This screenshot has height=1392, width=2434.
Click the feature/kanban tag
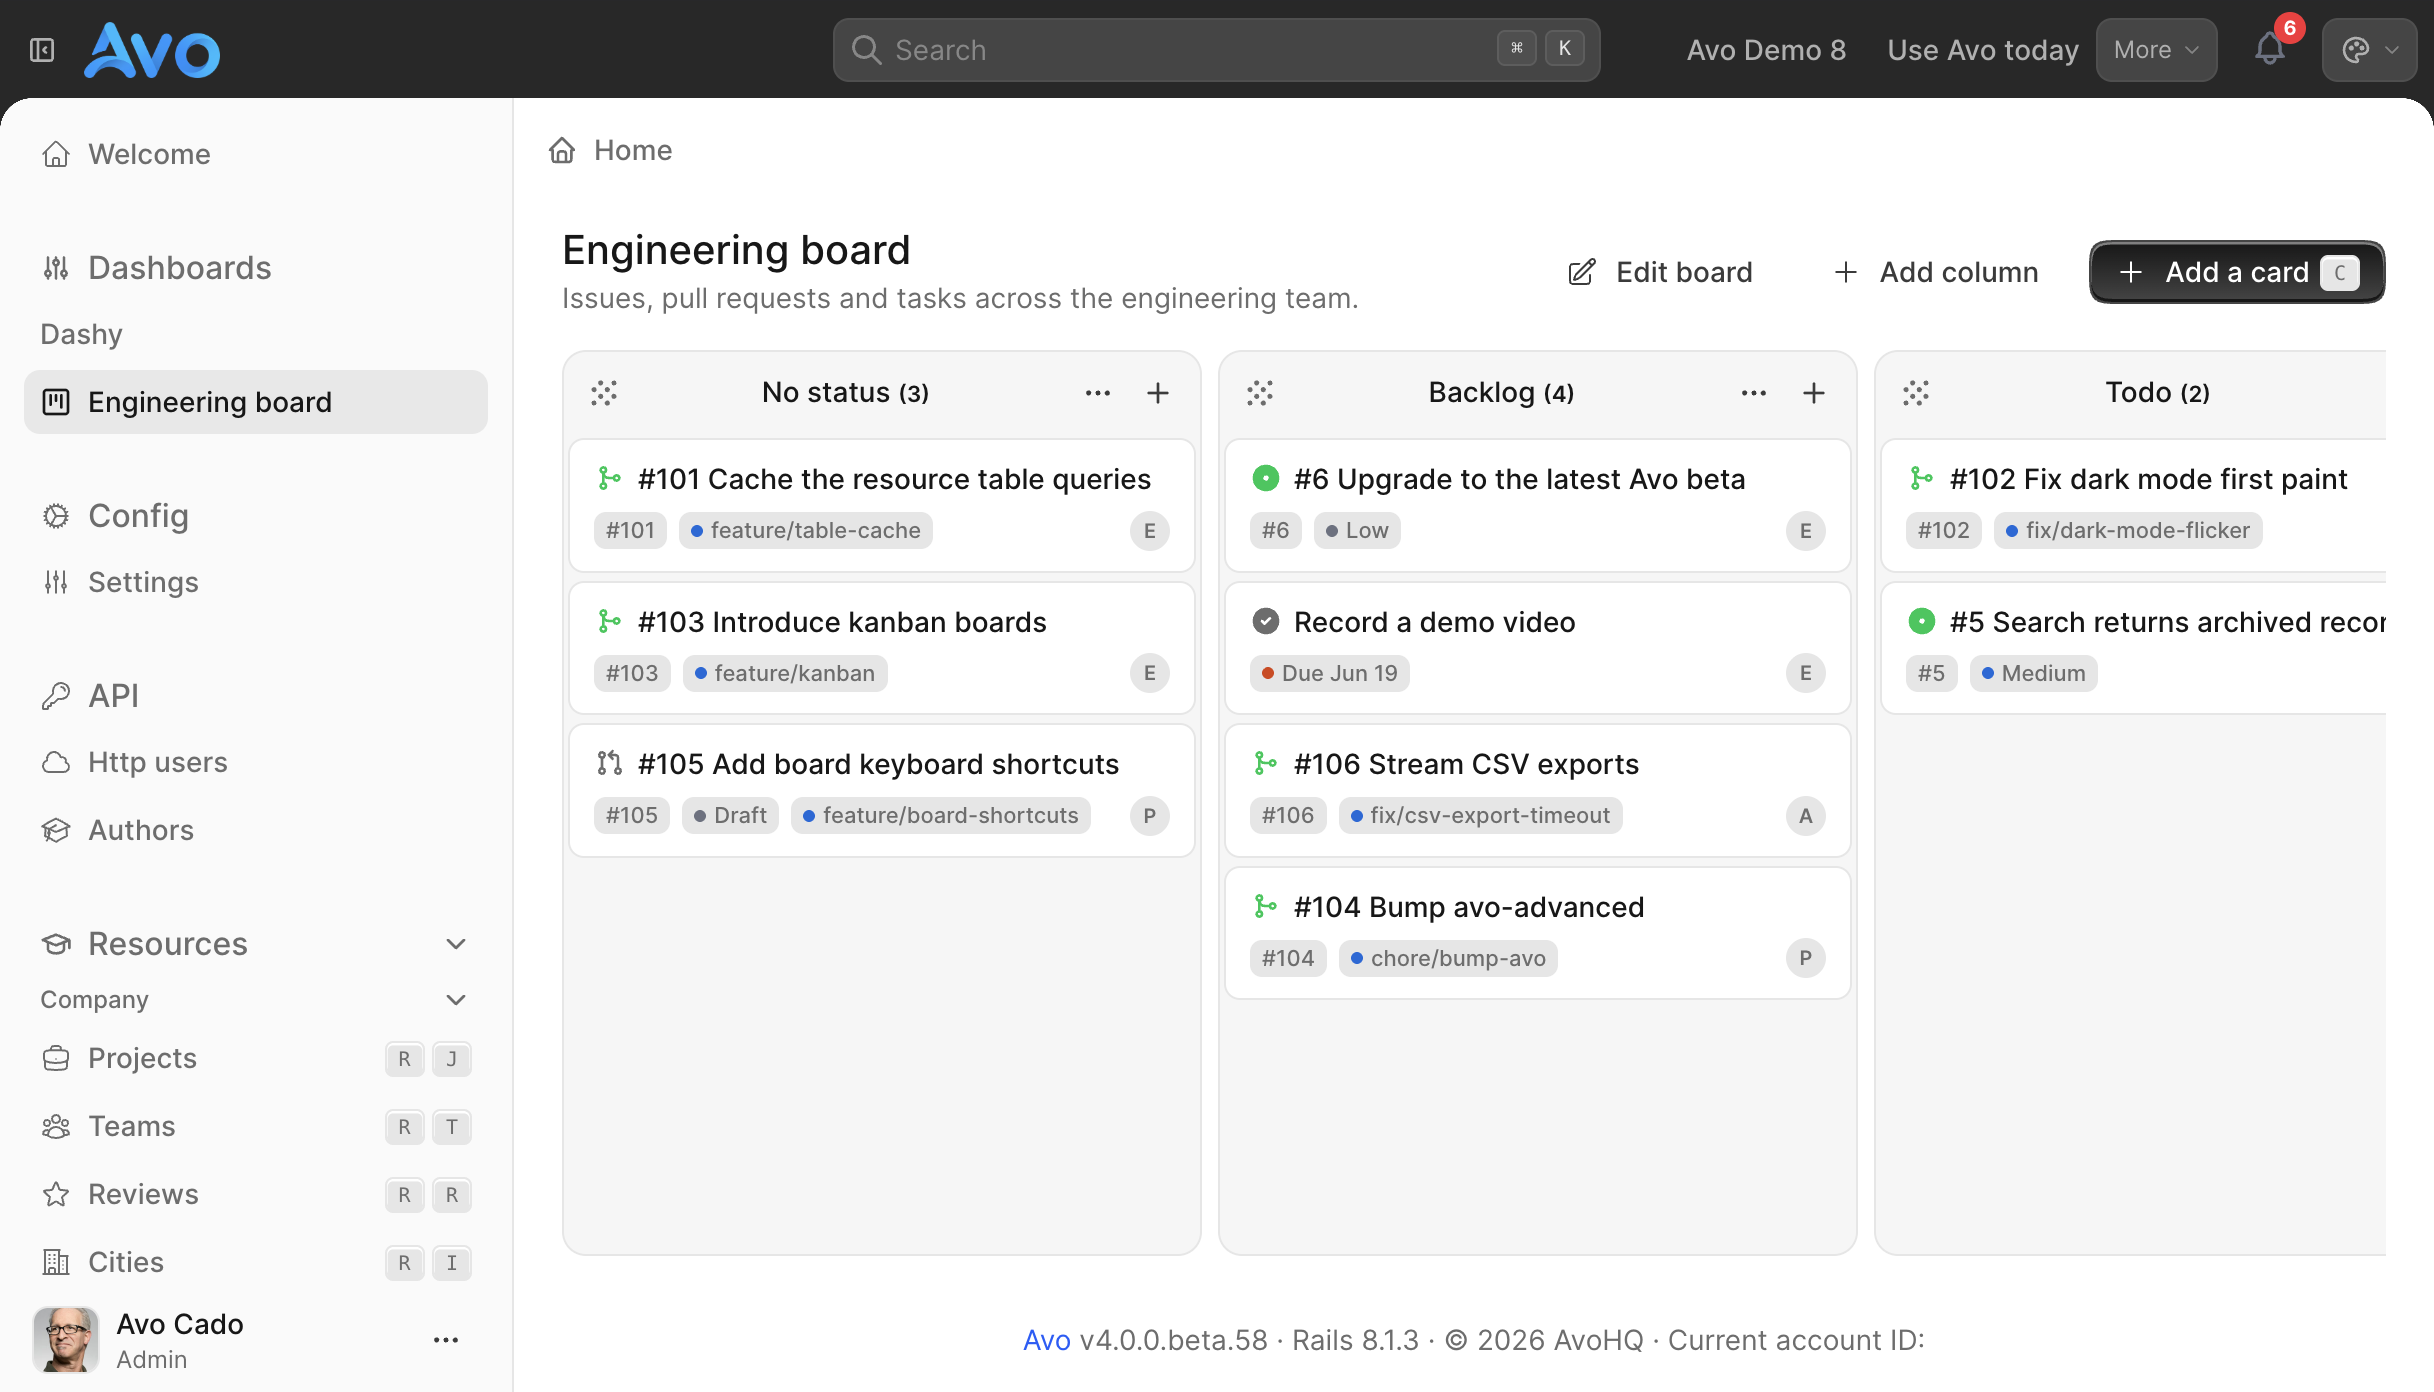click(785, 674)
